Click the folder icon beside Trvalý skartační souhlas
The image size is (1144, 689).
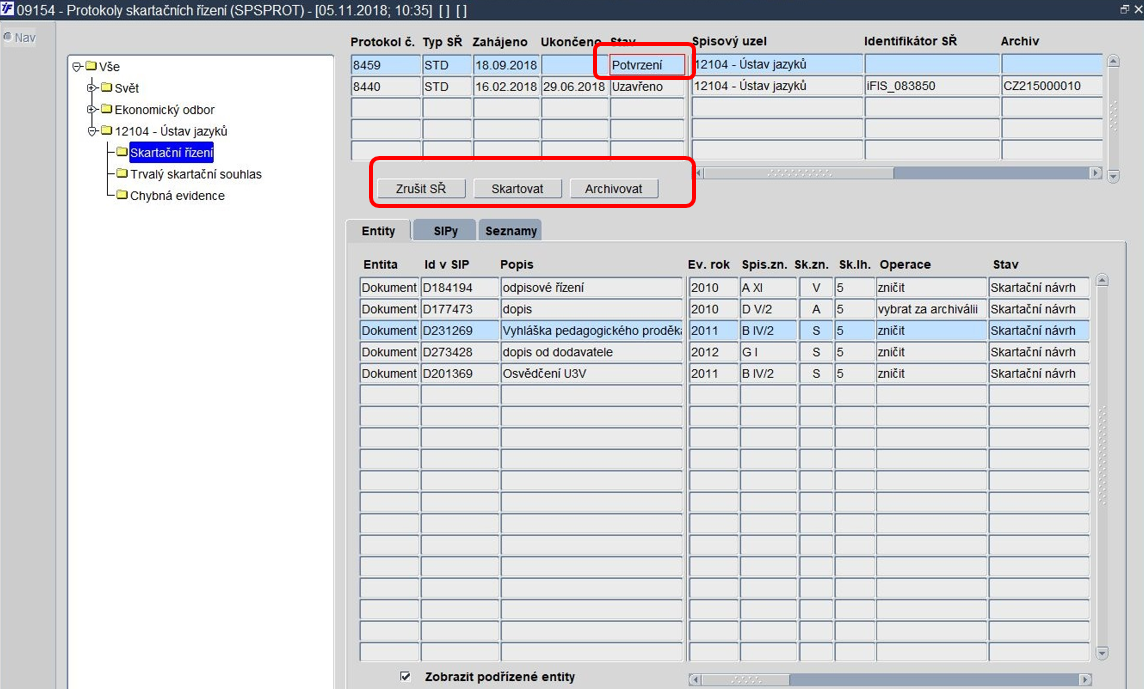pyautogui.click(x=122, y=174)
